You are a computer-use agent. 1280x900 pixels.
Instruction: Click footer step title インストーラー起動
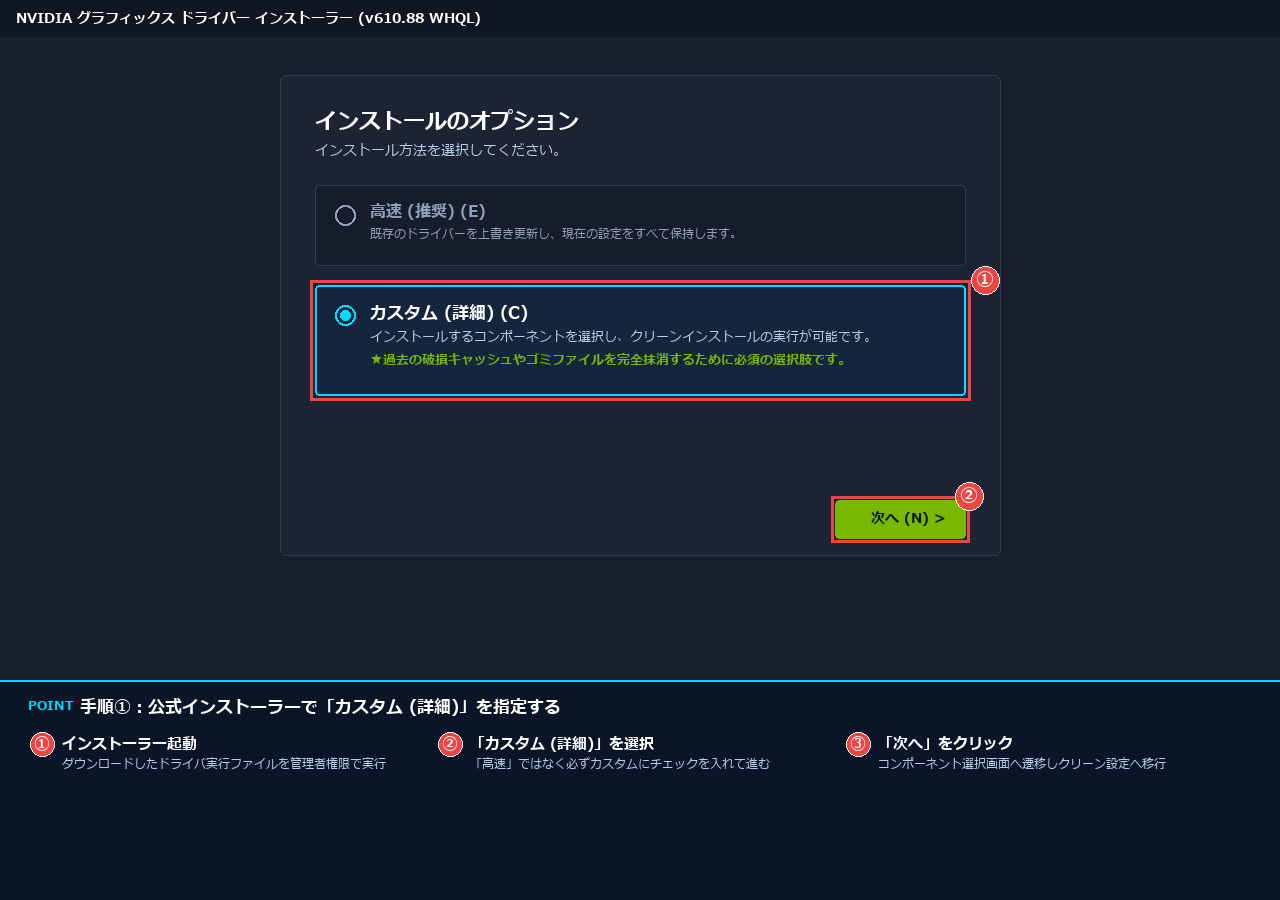(x=129, y=743)
